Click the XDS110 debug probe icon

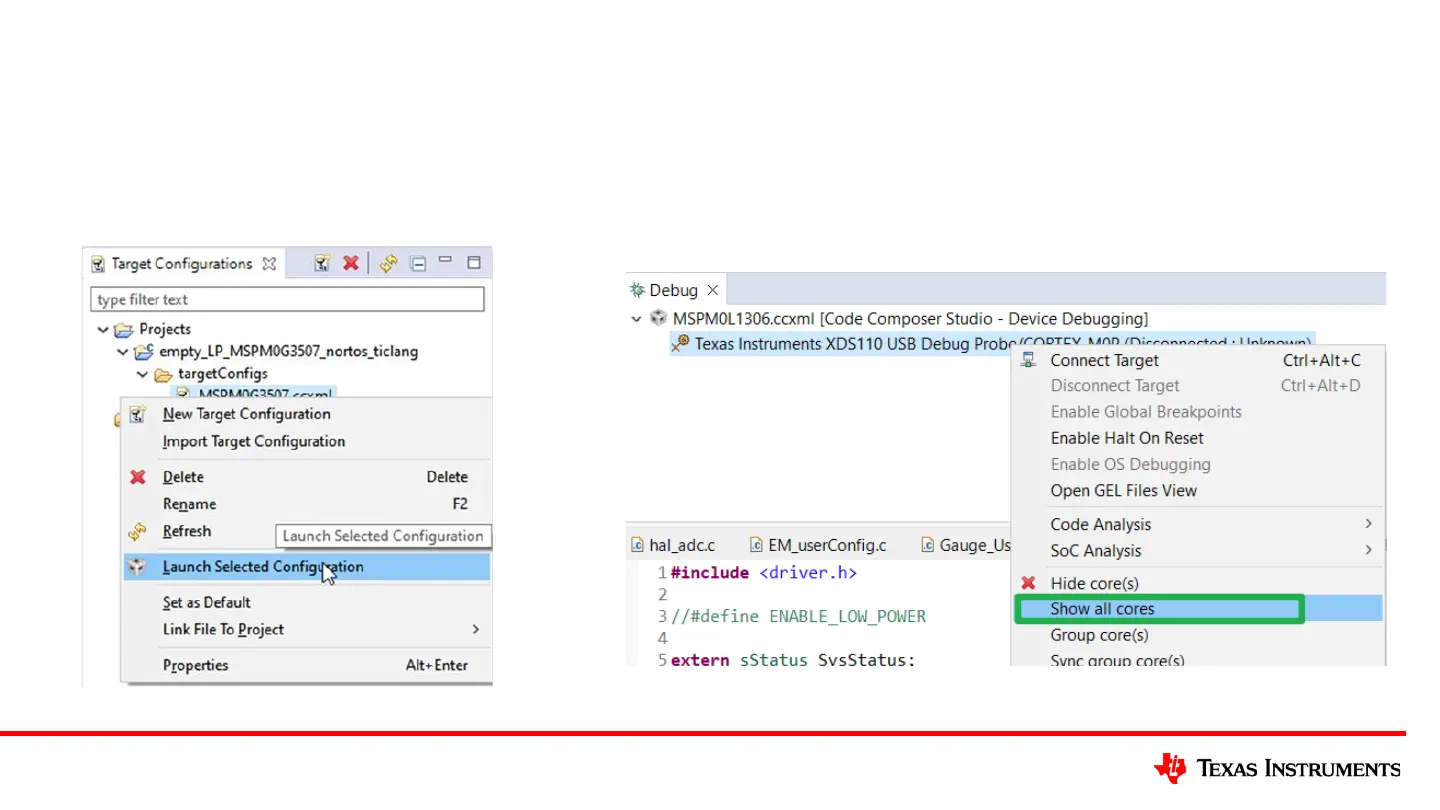(x=680, y=343)
